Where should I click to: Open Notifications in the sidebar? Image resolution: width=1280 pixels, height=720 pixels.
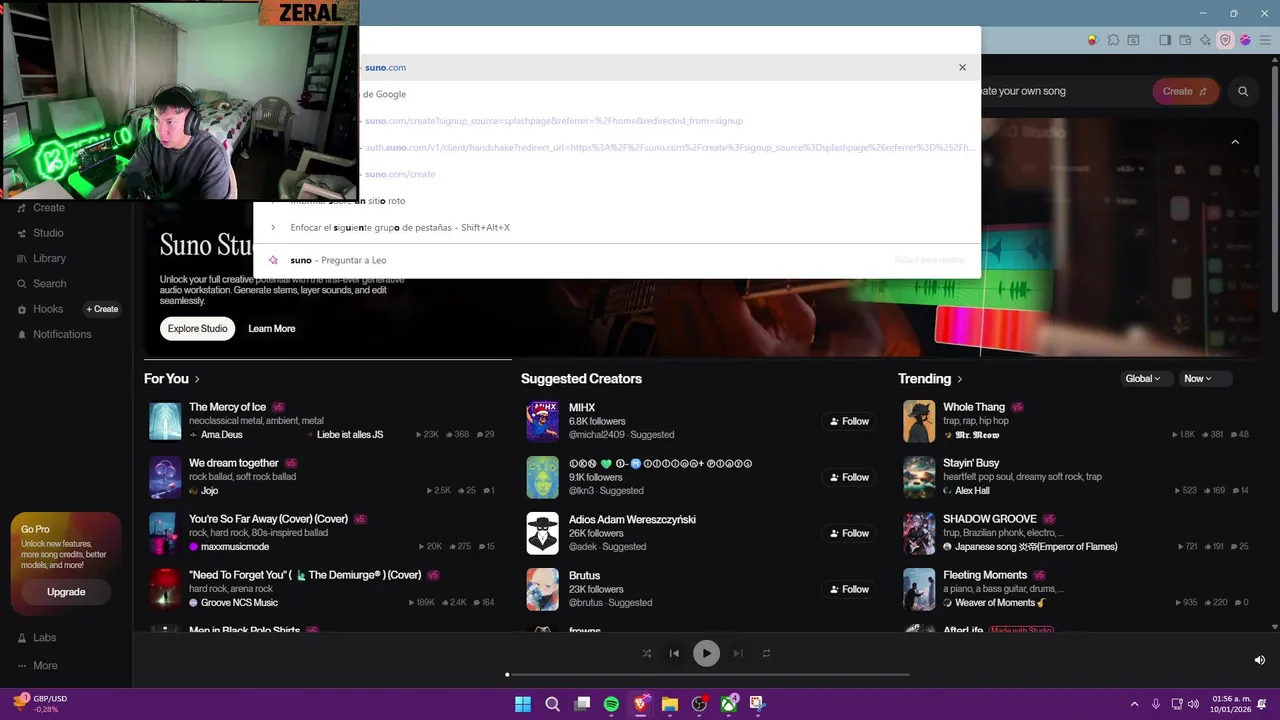pos(54,334)
